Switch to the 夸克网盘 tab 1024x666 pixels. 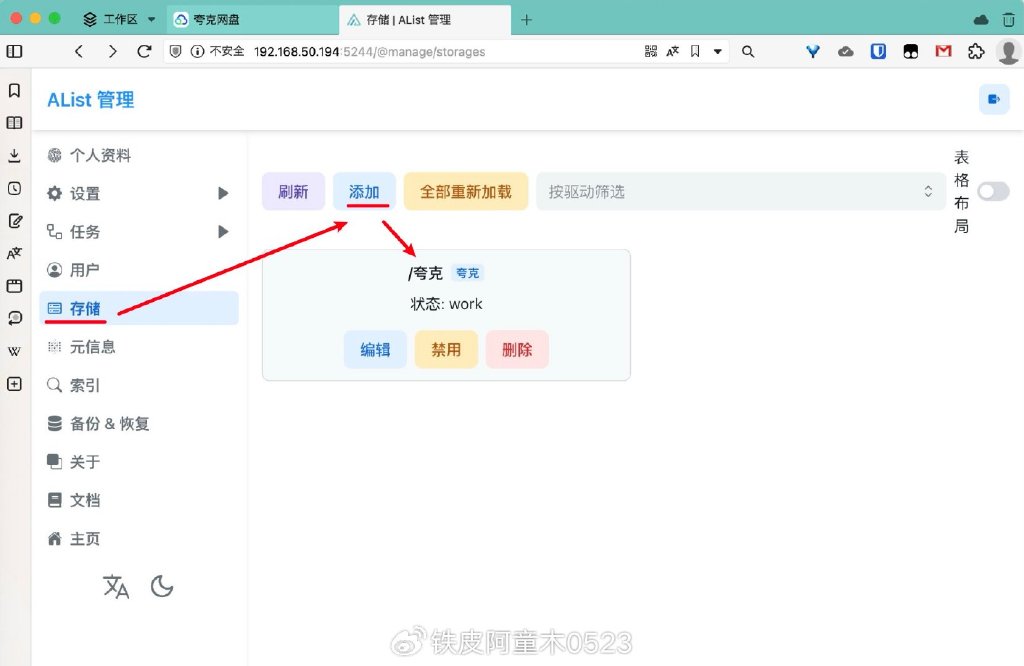[253, 20]
